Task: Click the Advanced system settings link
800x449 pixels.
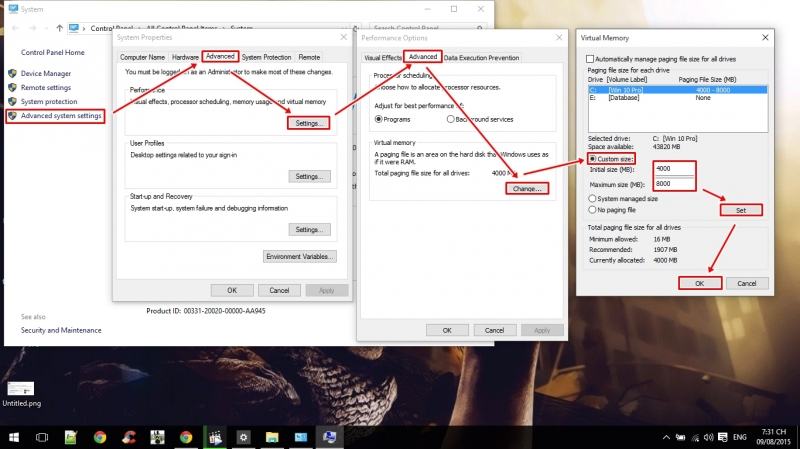Action: pos(61,116)
